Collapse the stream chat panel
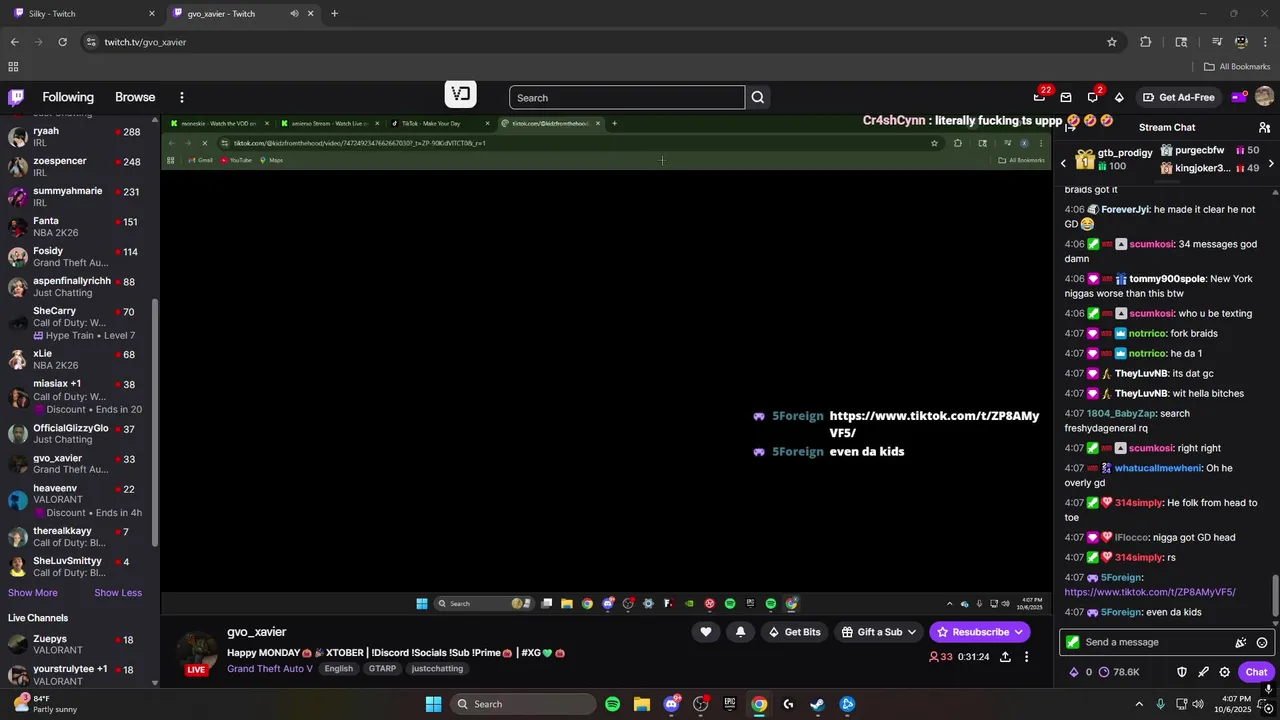 (x=1070, y=128)
